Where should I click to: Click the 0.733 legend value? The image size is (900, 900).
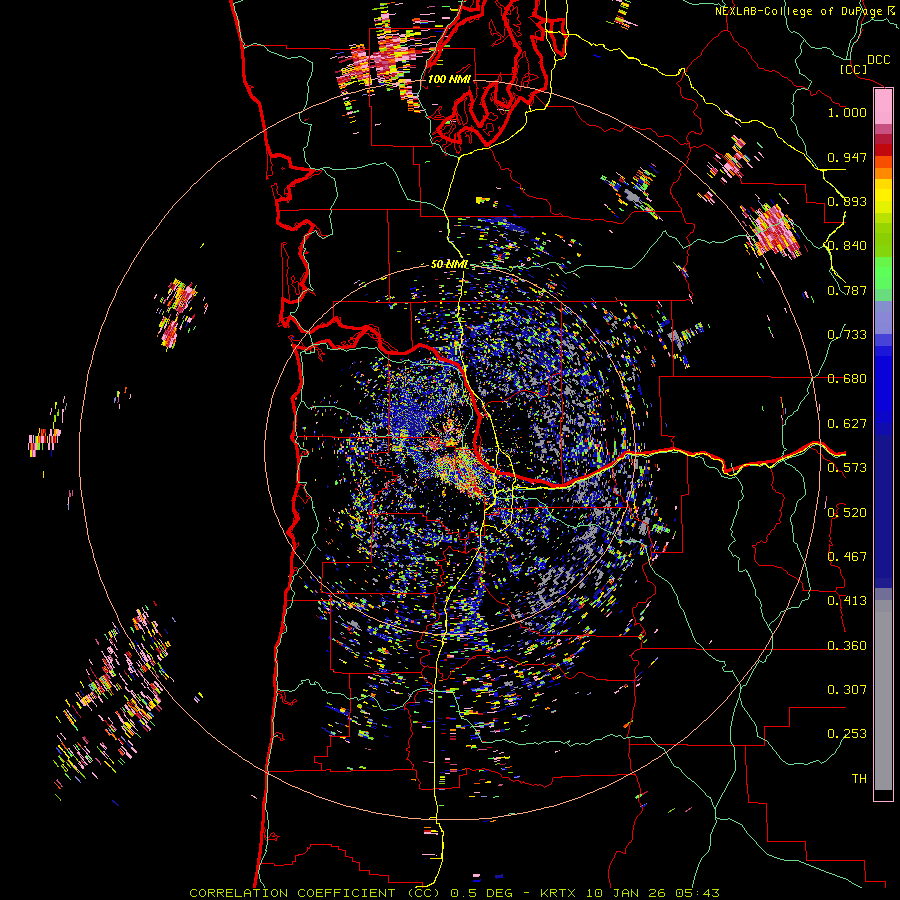coord(847,335)
